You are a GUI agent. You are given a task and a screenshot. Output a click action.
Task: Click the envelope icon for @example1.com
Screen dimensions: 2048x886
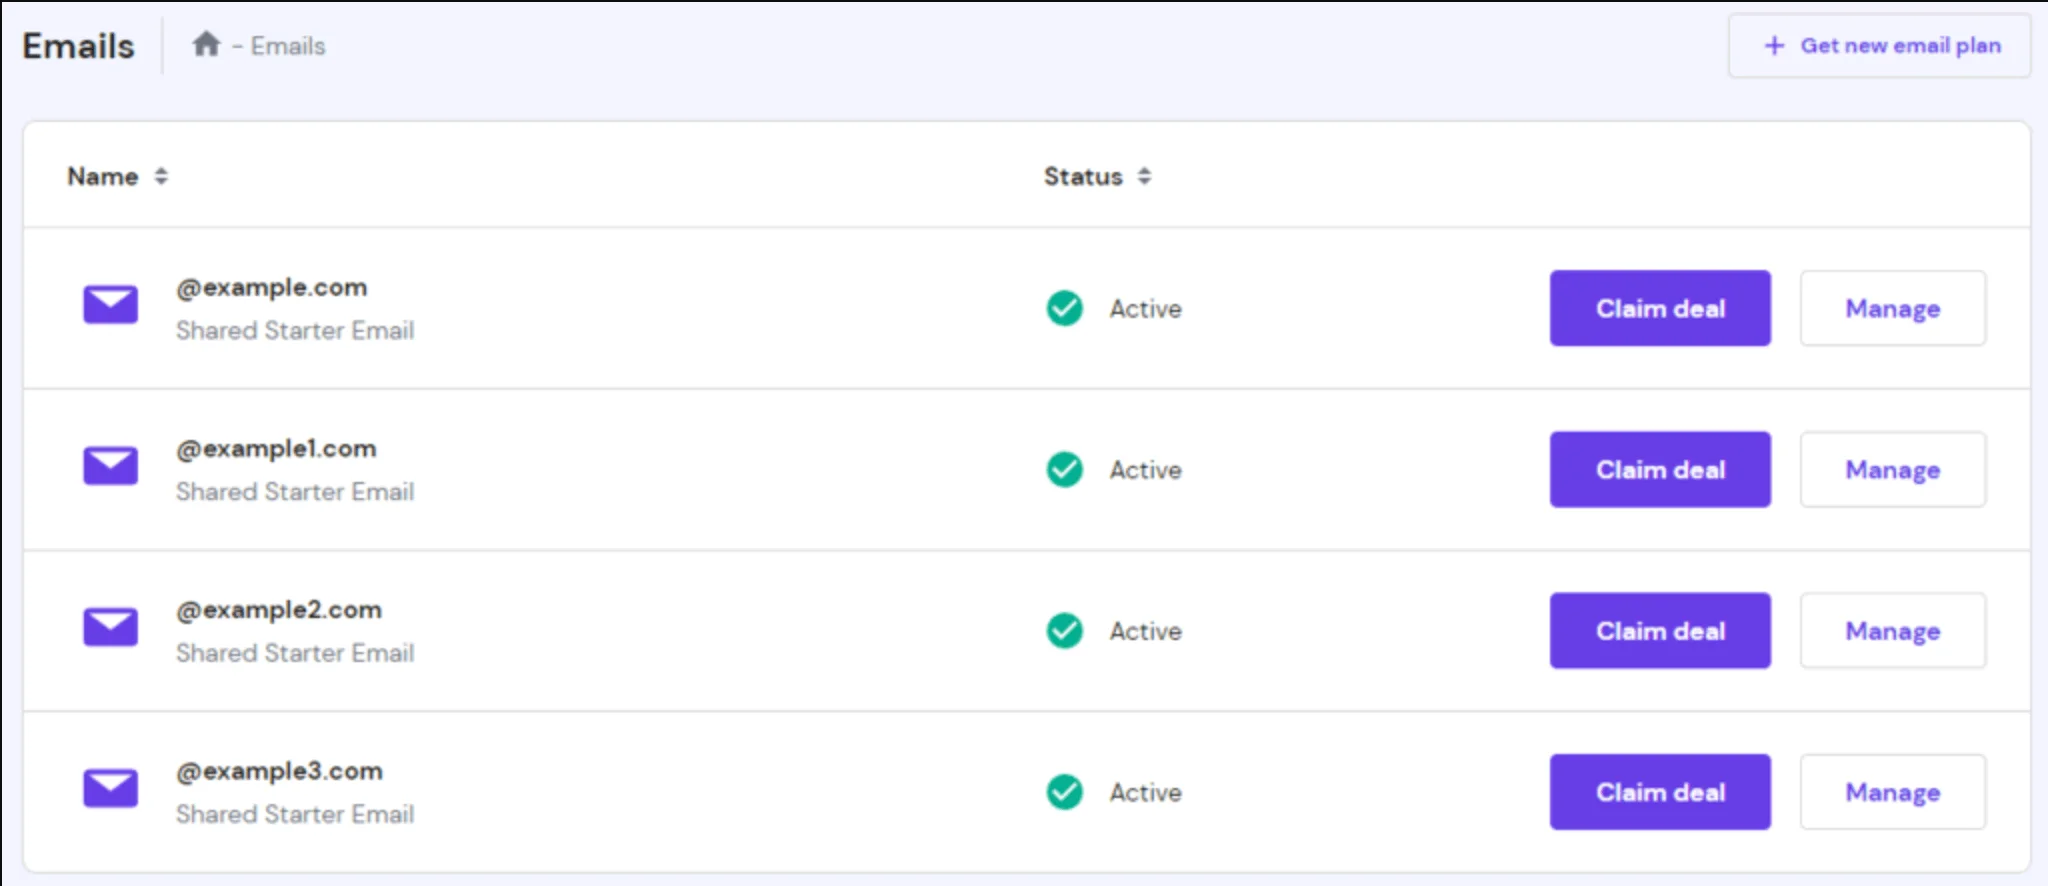click(x=110, y=465)
